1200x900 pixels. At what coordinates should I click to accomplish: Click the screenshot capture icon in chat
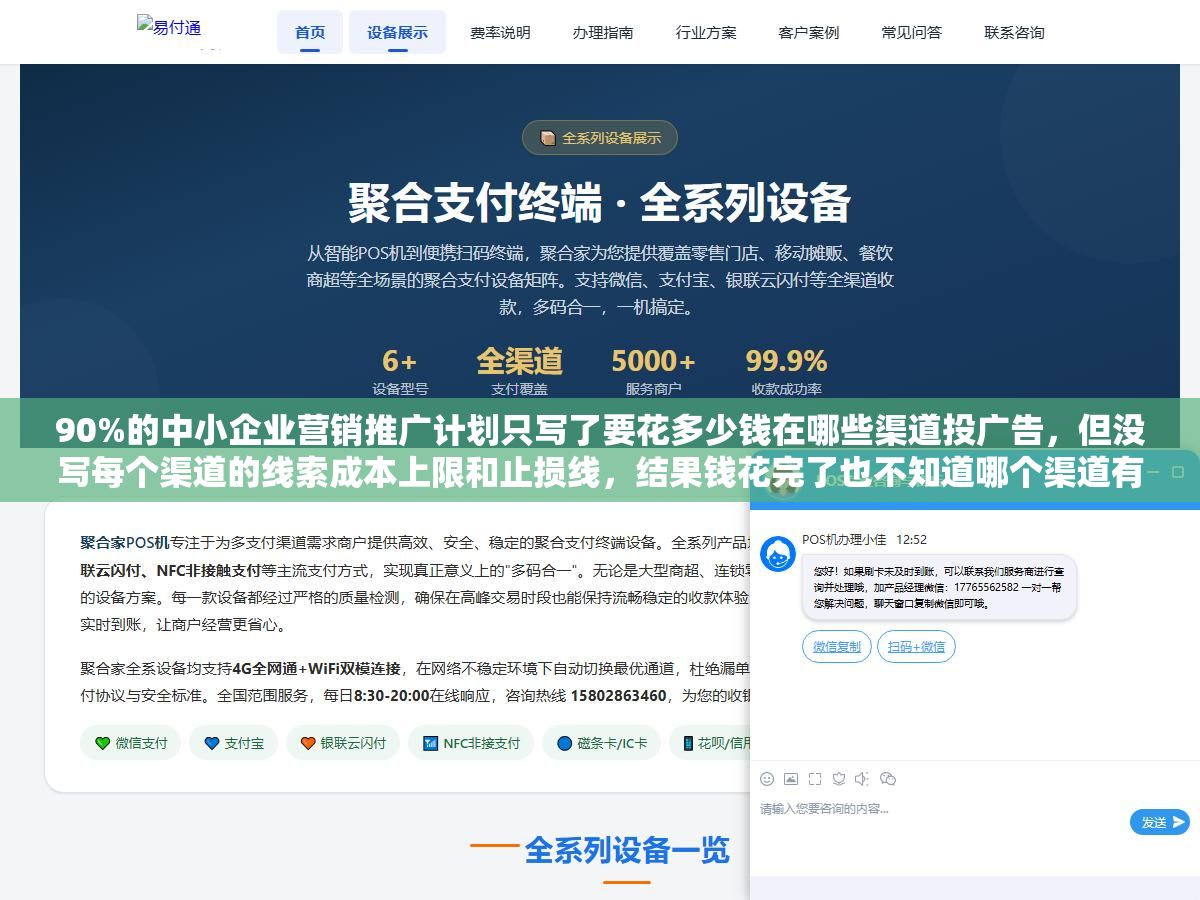(815, 779)
